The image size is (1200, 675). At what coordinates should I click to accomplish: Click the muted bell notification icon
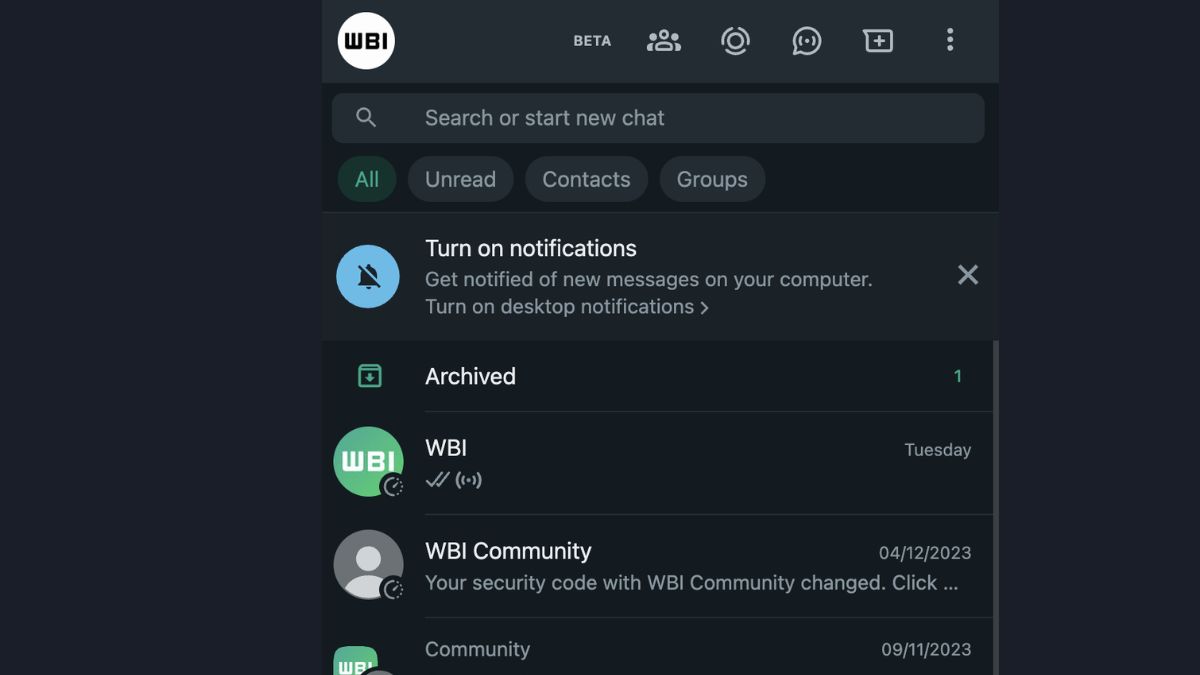368,276
